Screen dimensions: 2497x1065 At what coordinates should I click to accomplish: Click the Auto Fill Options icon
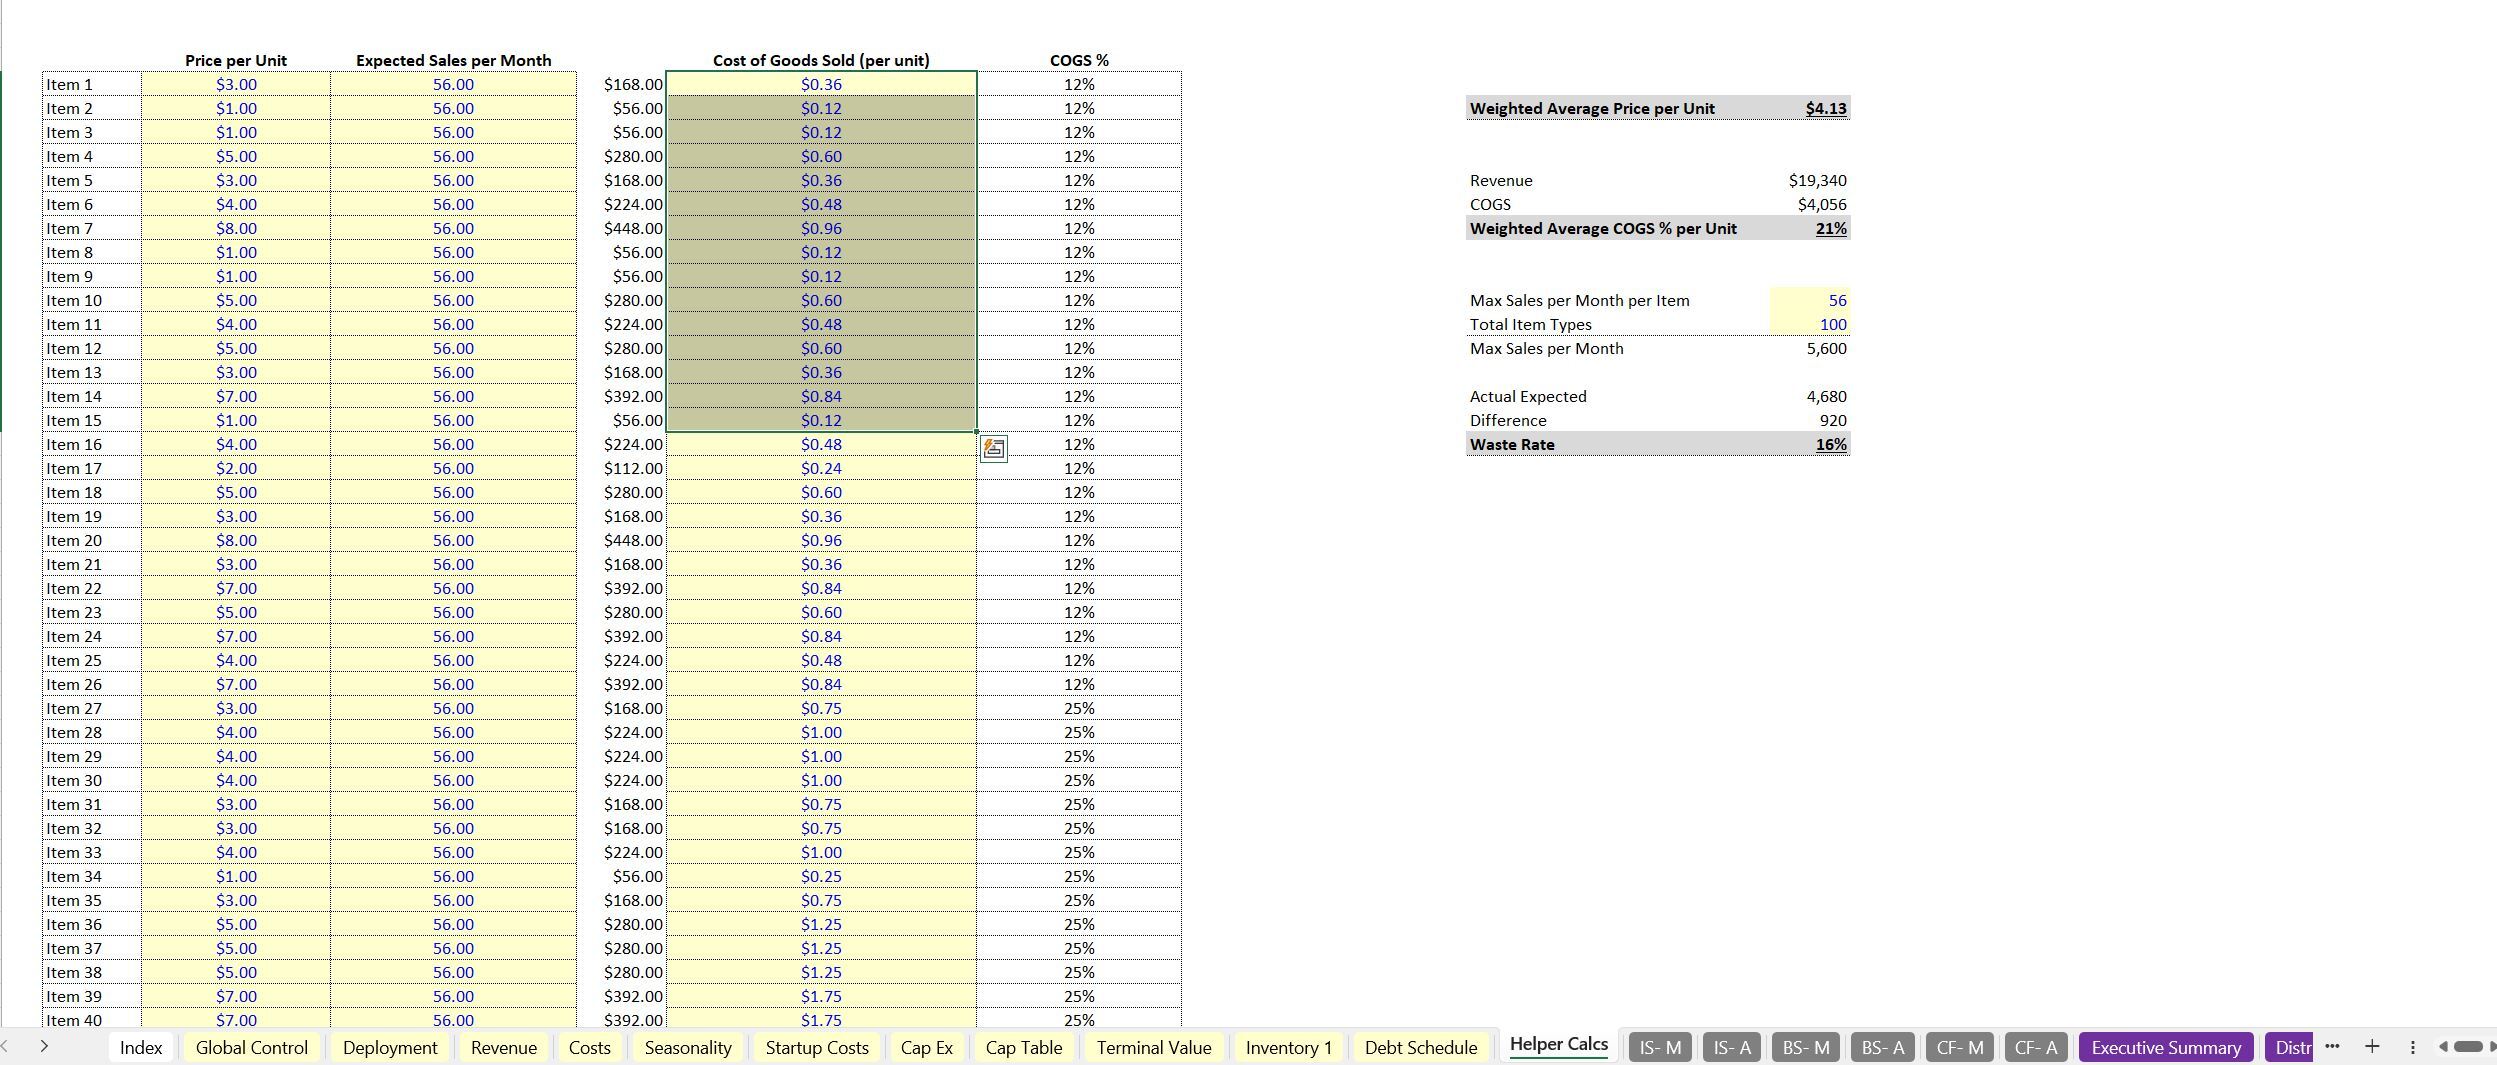(x=994, y=449)
